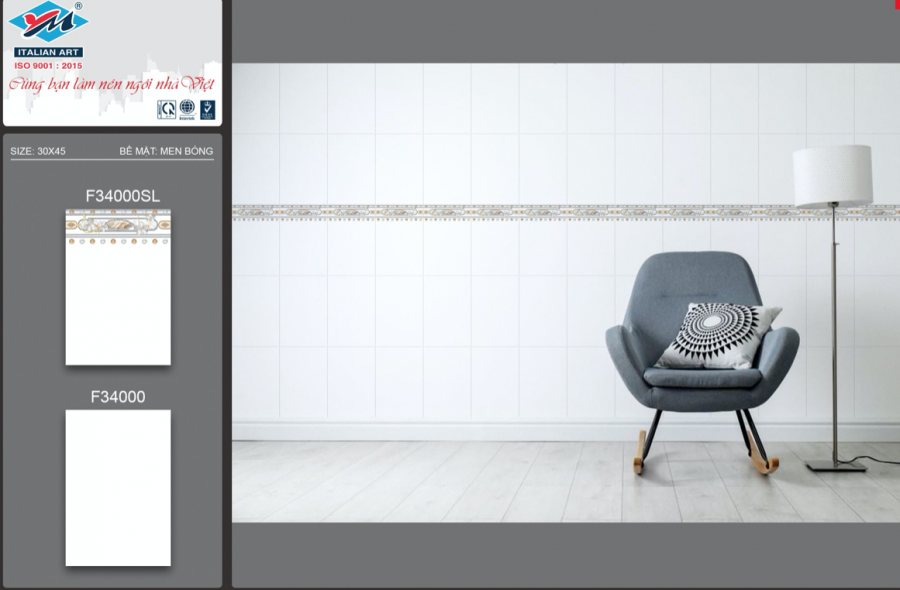900x590 pixels.
Task: Click the white floor lamp shade
Action: 832,176
